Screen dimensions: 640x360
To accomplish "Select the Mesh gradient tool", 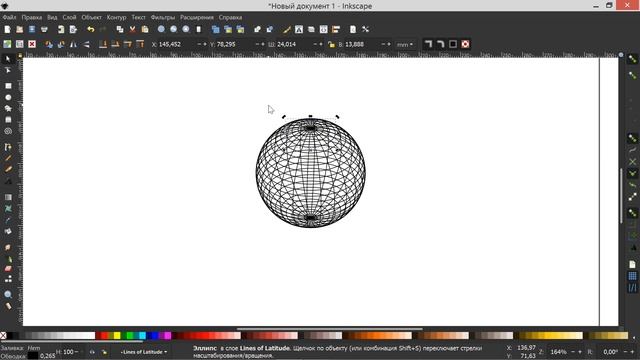I will [x=8, y=209].
